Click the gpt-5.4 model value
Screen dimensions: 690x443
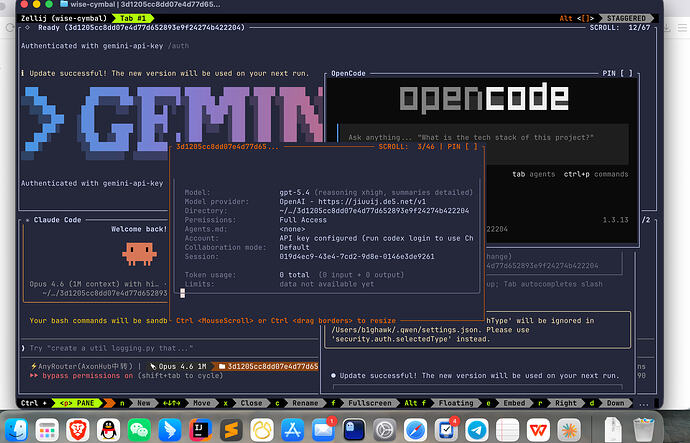[294, 192]
